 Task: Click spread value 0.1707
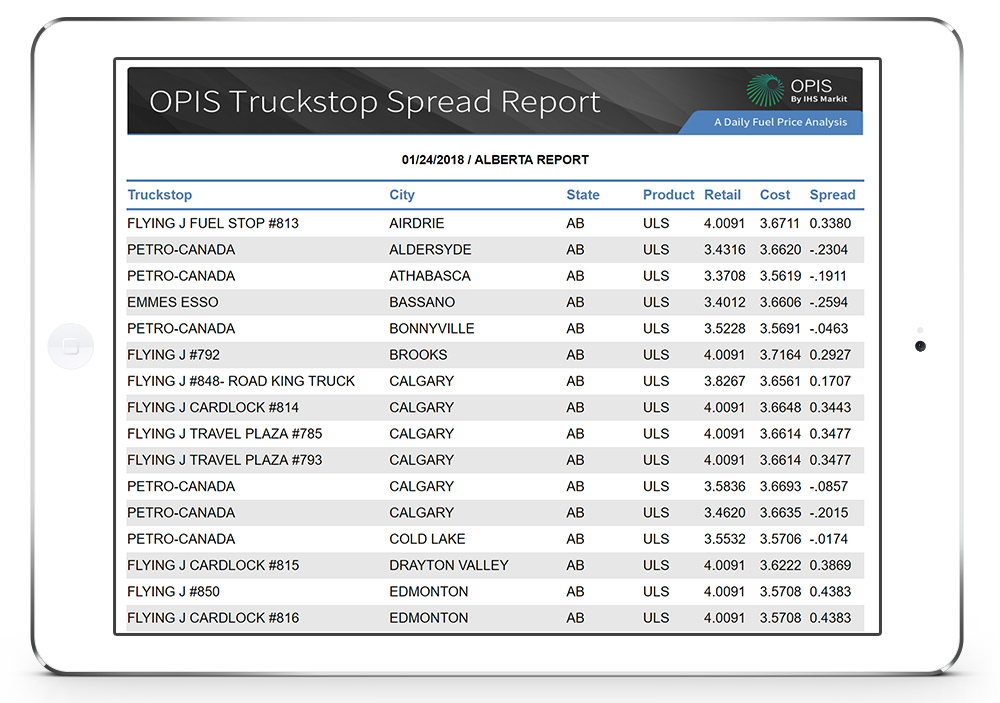tap(830, 381)
